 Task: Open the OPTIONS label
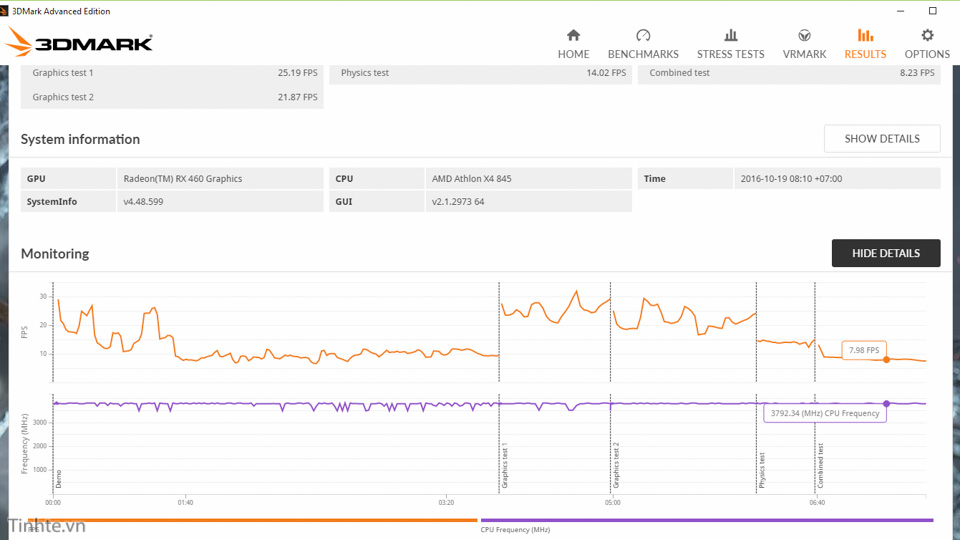pyautogui.click(x=927, y=54)
